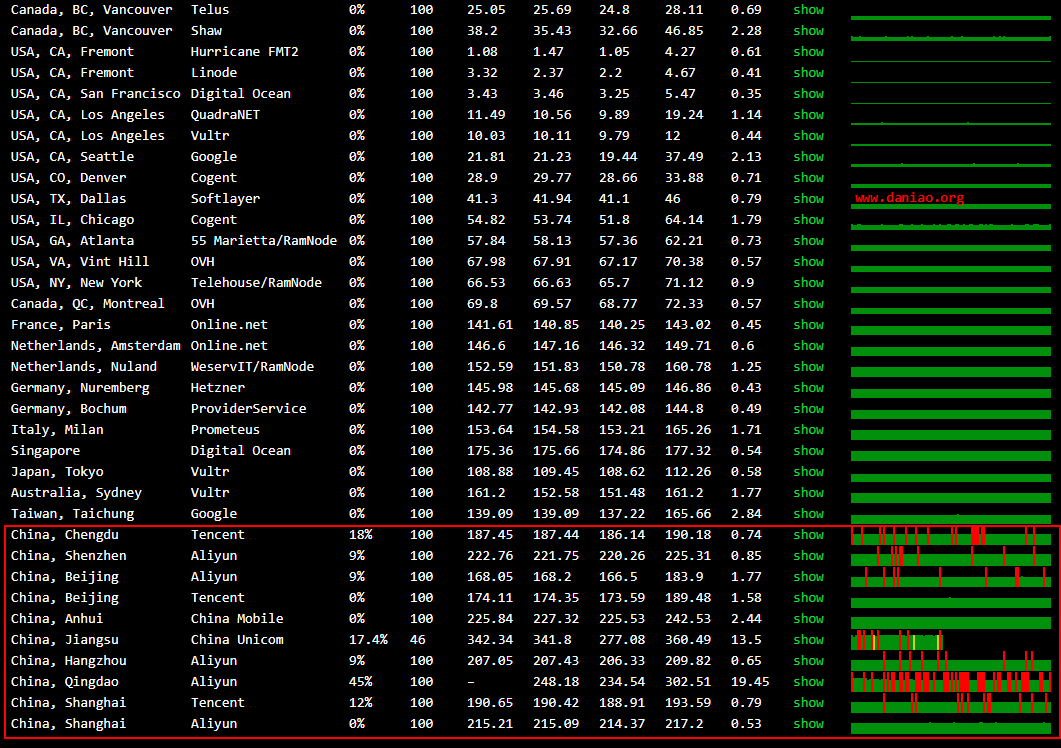Image resolution: width=1061 pixels, height=748 pixels.
Task: Open 'show' link for Hurricane FMT2 row
Action: point(808,52)
